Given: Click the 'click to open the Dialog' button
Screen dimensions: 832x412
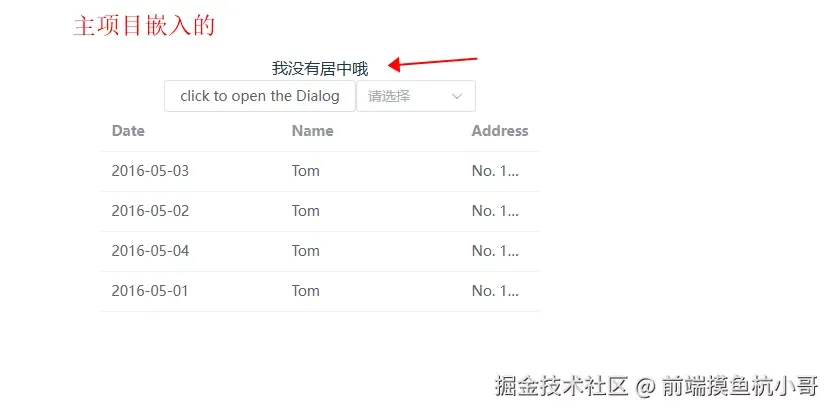Looking at the screenshot, I should pos(259,96).
